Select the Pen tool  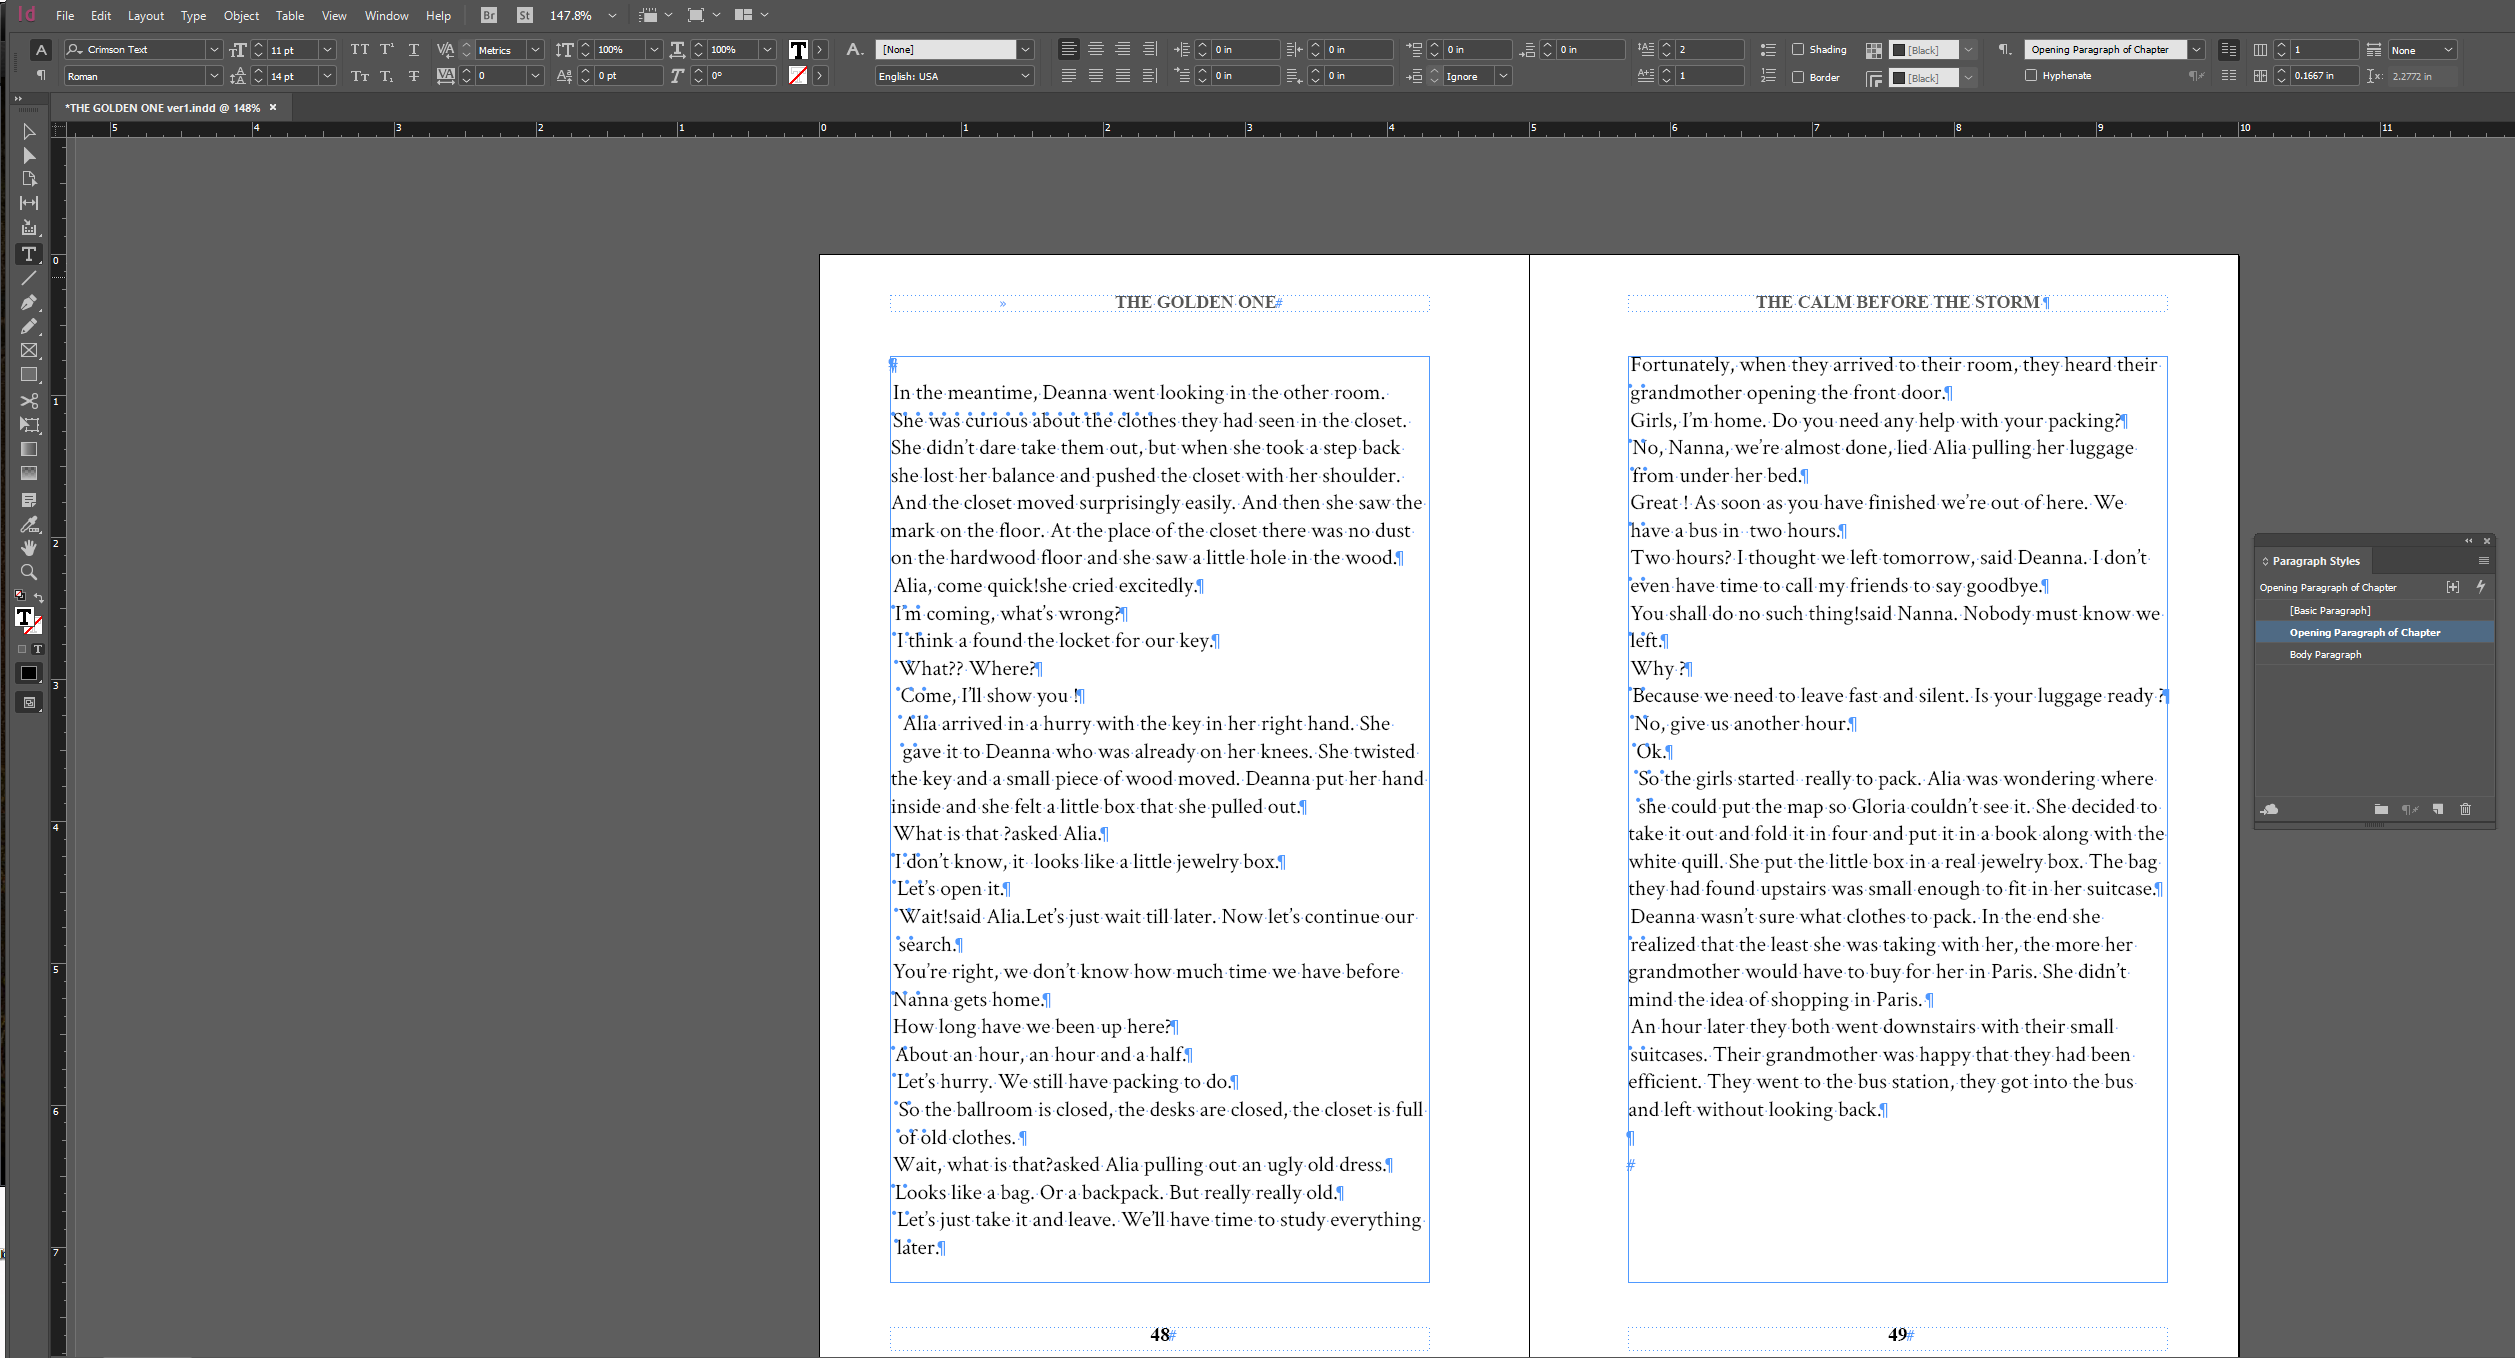29,302
